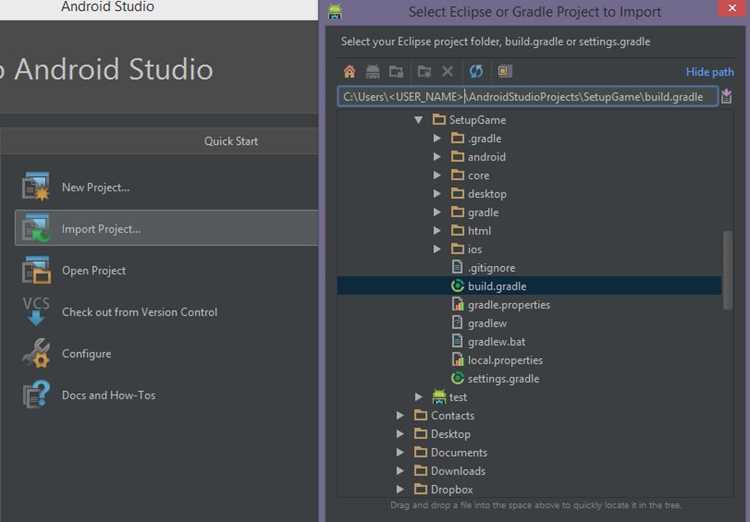The image size is (750, 522).
Task: Expand the Contacts folder
Action: [400, 415]
